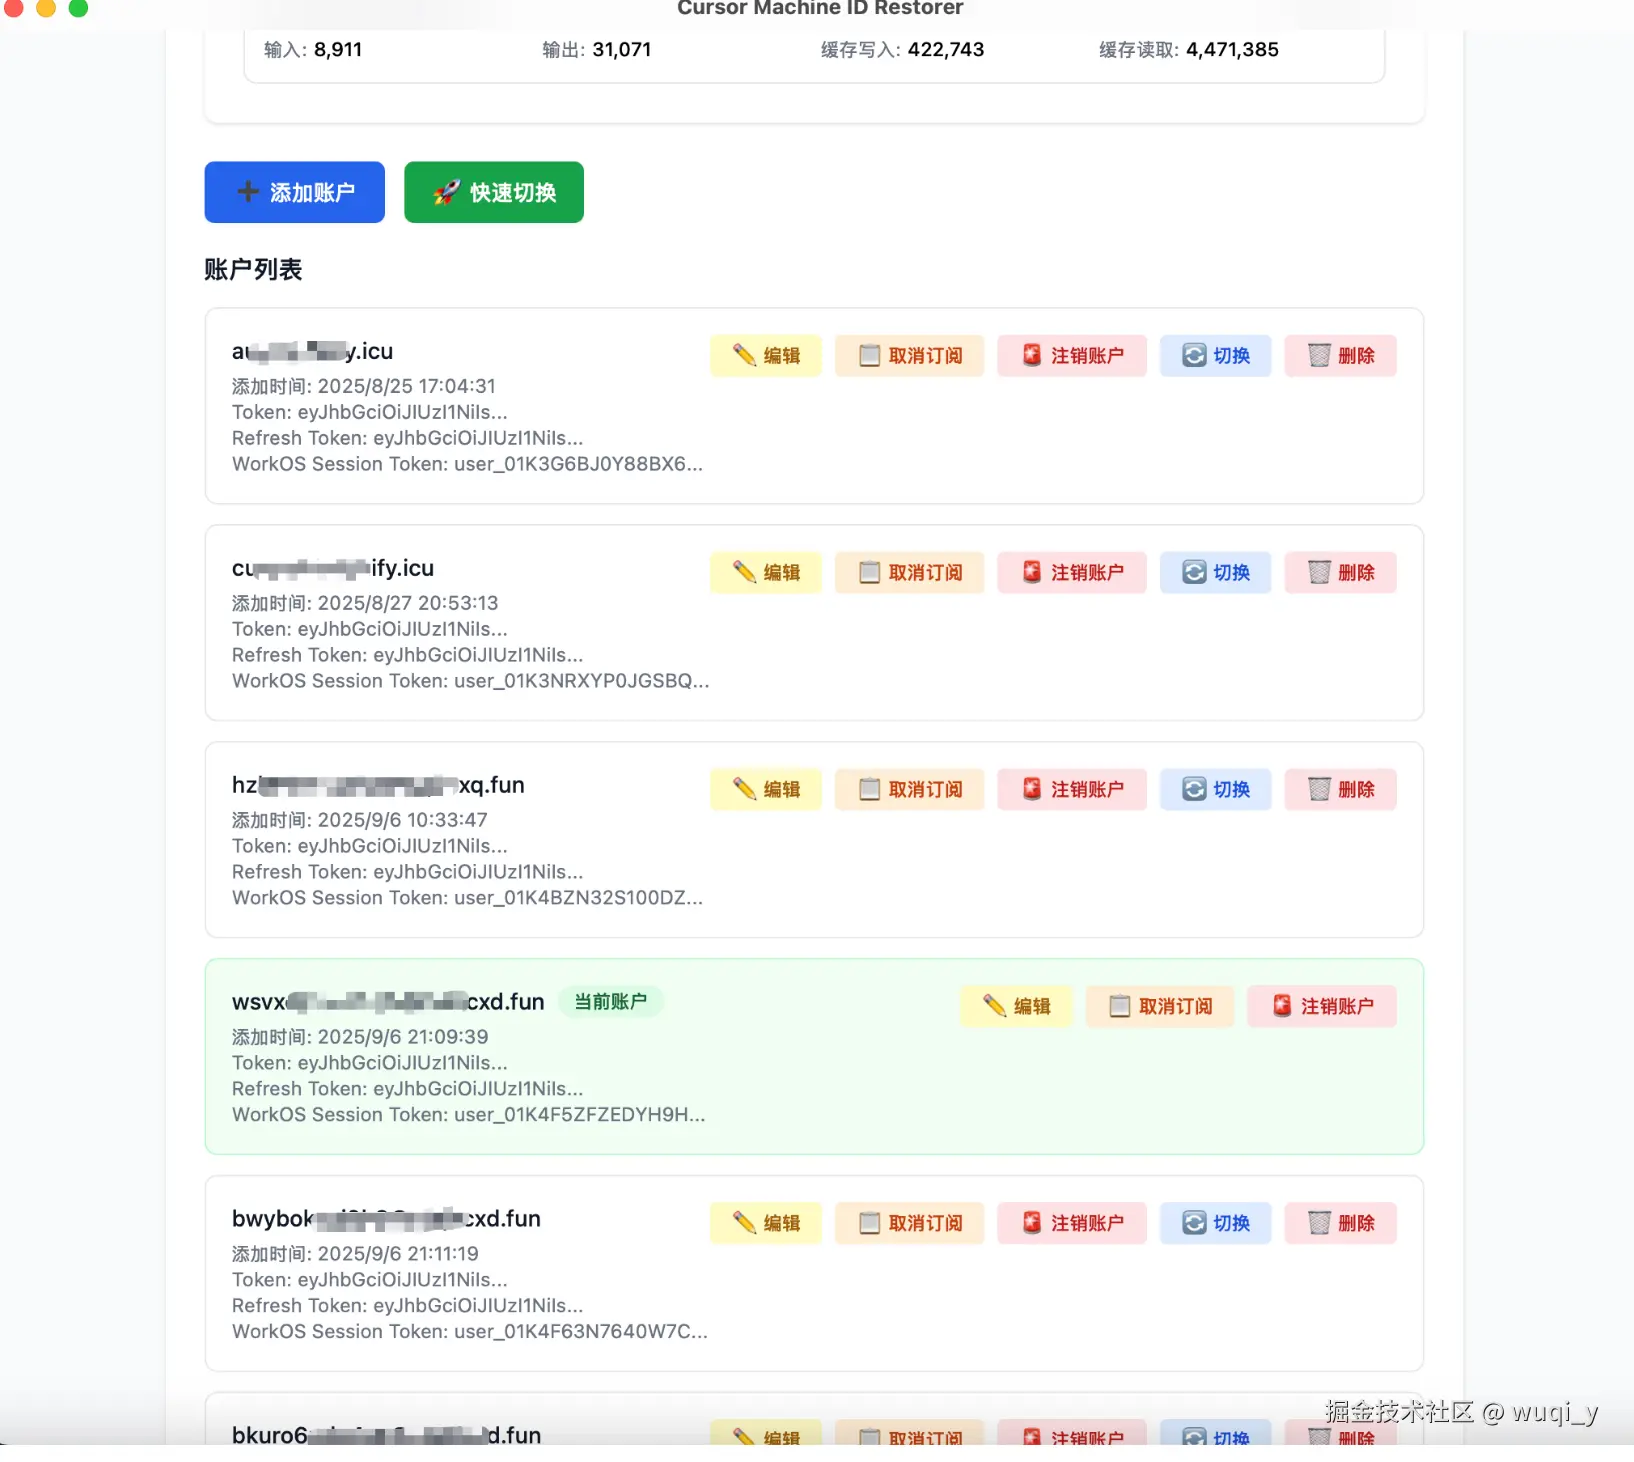Delete the xq.fun account
Image resolution: width=1634 pixels, height=1462 pixels.
point(1341,790)
